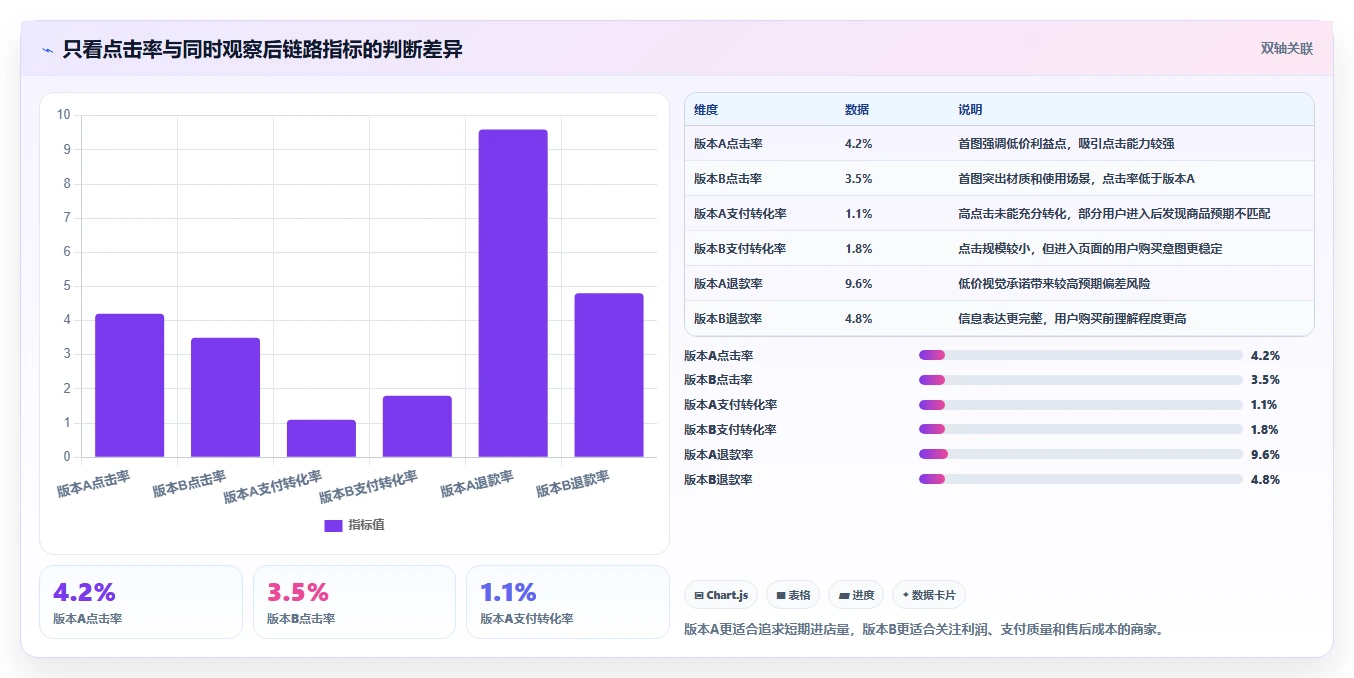The width and height of the screenshot is (1354, 678).
Task: Click the 4.2% 版本A点击率 data card
Action: click(141, 602)
